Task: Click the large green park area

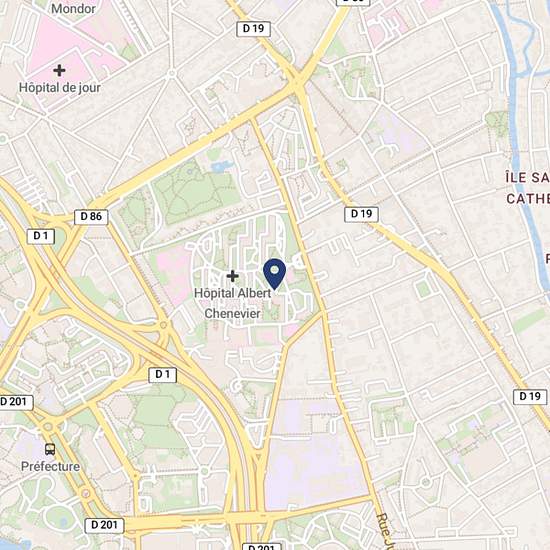Action: 196,193
